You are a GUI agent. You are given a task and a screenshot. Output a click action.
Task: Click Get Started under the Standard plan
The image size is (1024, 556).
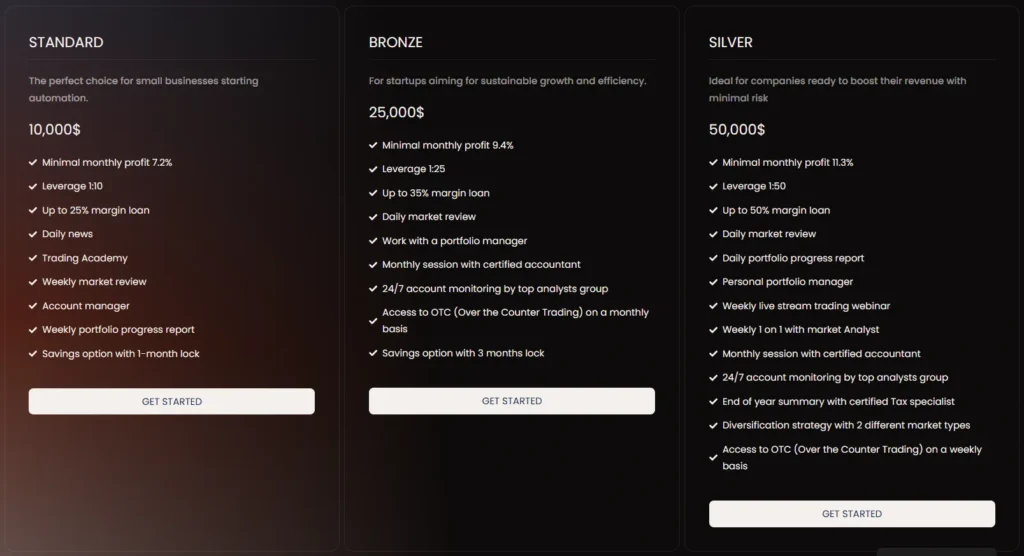(171, 401)
